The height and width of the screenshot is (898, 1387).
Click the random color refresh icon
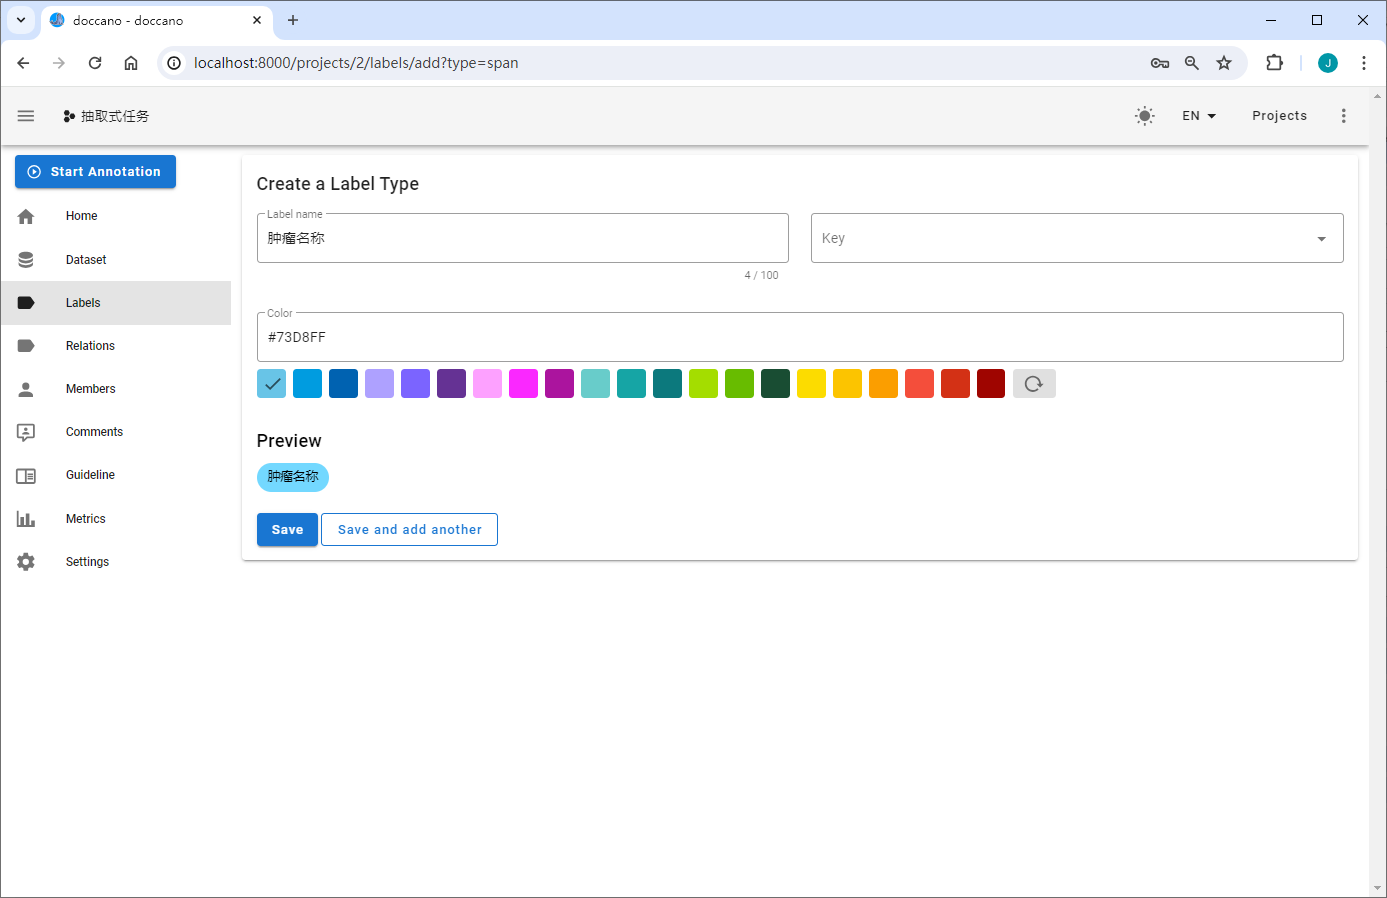click(1034, 384)
